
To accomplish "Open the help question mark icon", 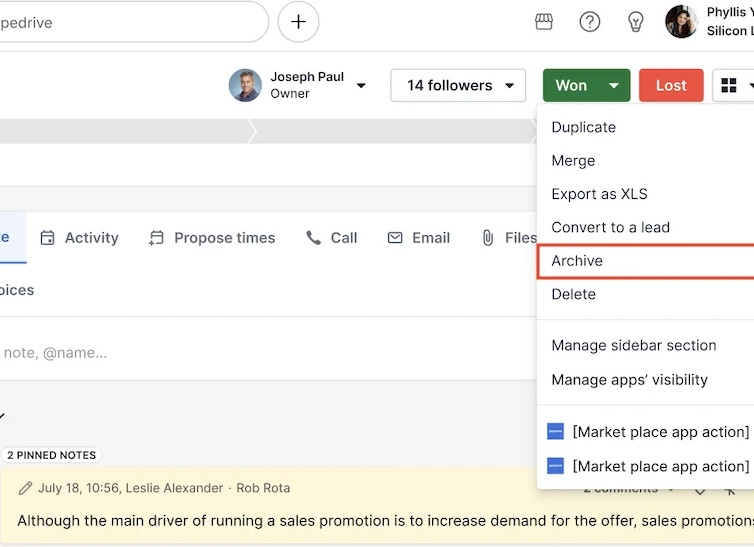I will pyautogui.click(x=590, y=22).
